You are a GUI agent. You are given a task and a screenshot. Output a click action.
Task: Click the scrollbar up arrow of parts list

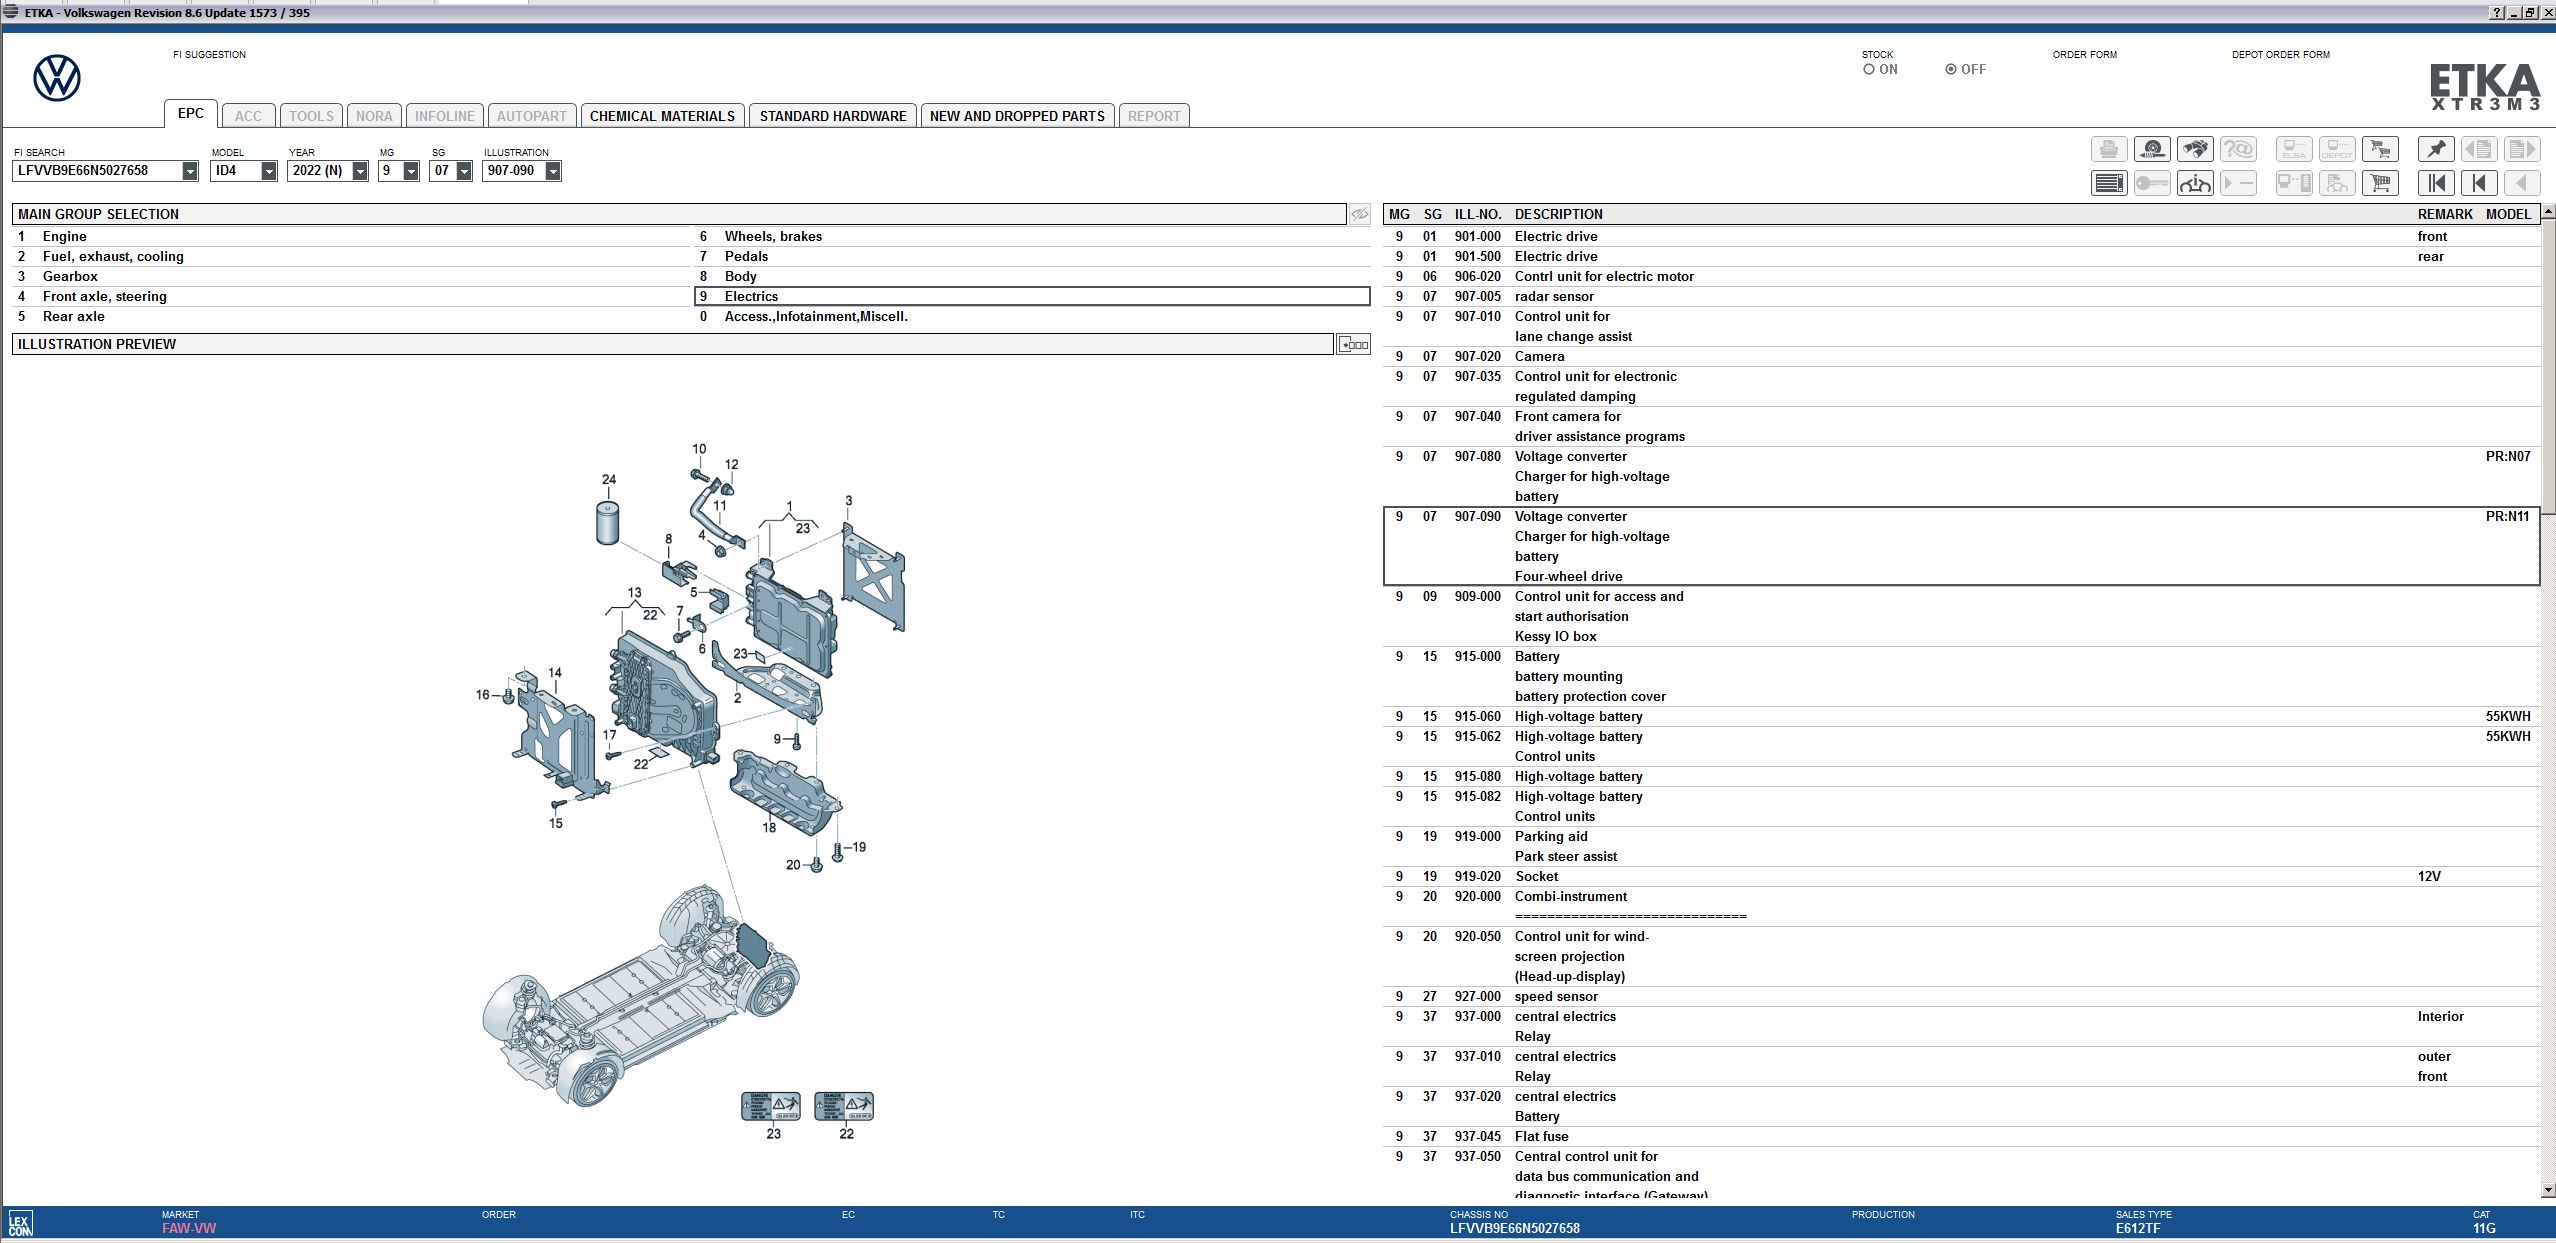coord(2548,212)
